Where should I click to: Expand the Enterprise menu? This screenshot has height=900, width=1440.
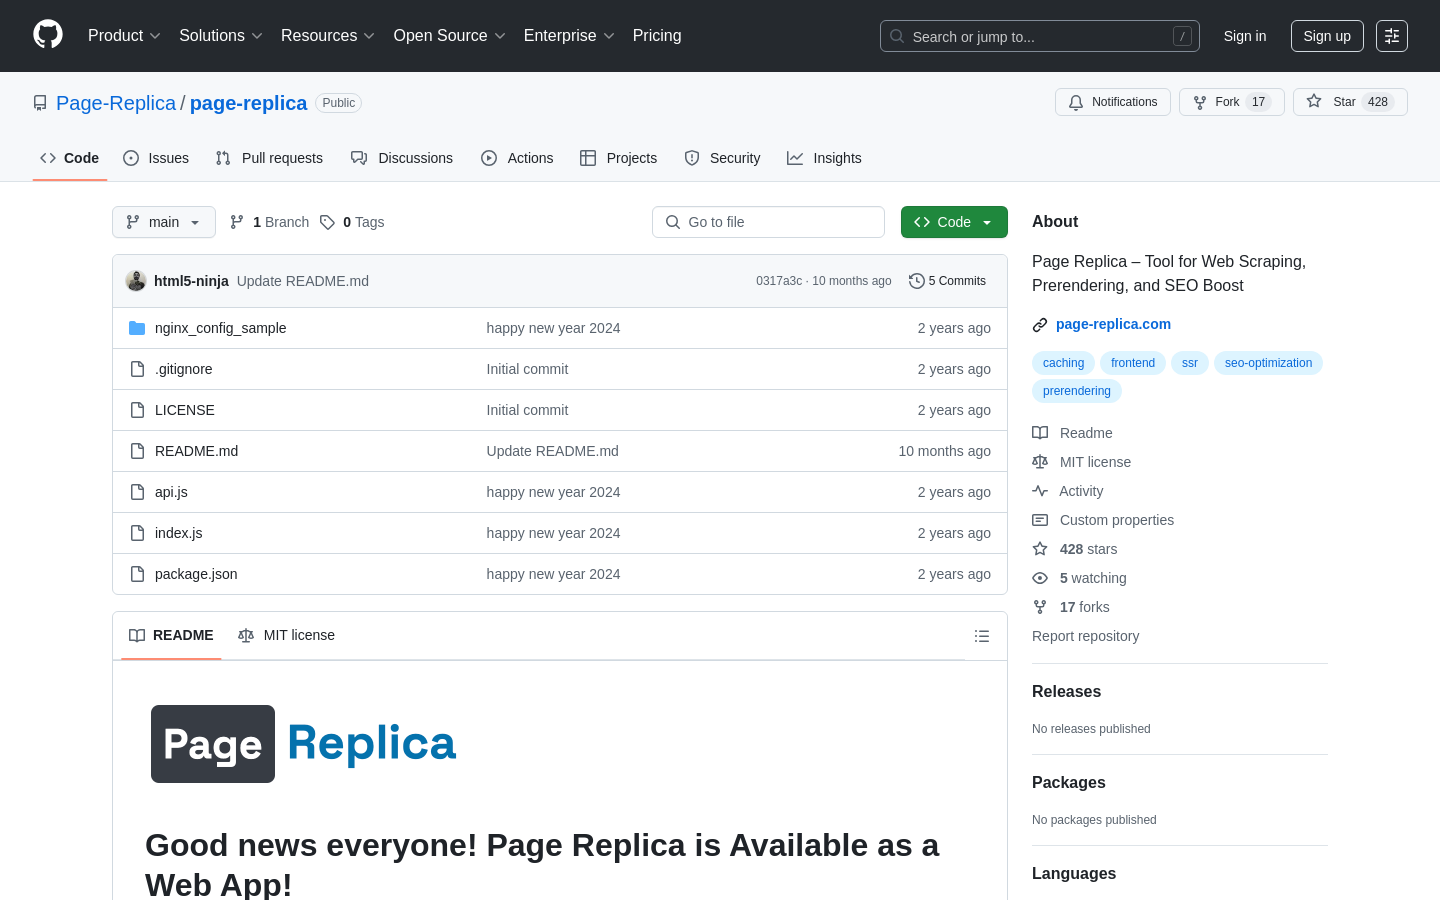click(x=569, y=36)
